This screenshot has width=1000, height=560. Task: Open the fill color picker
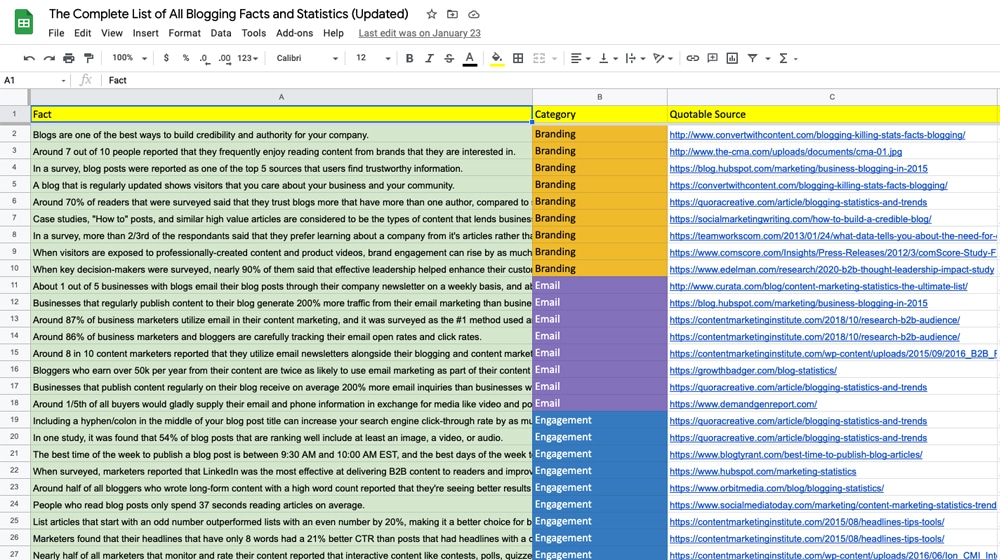tap(497, 59)
